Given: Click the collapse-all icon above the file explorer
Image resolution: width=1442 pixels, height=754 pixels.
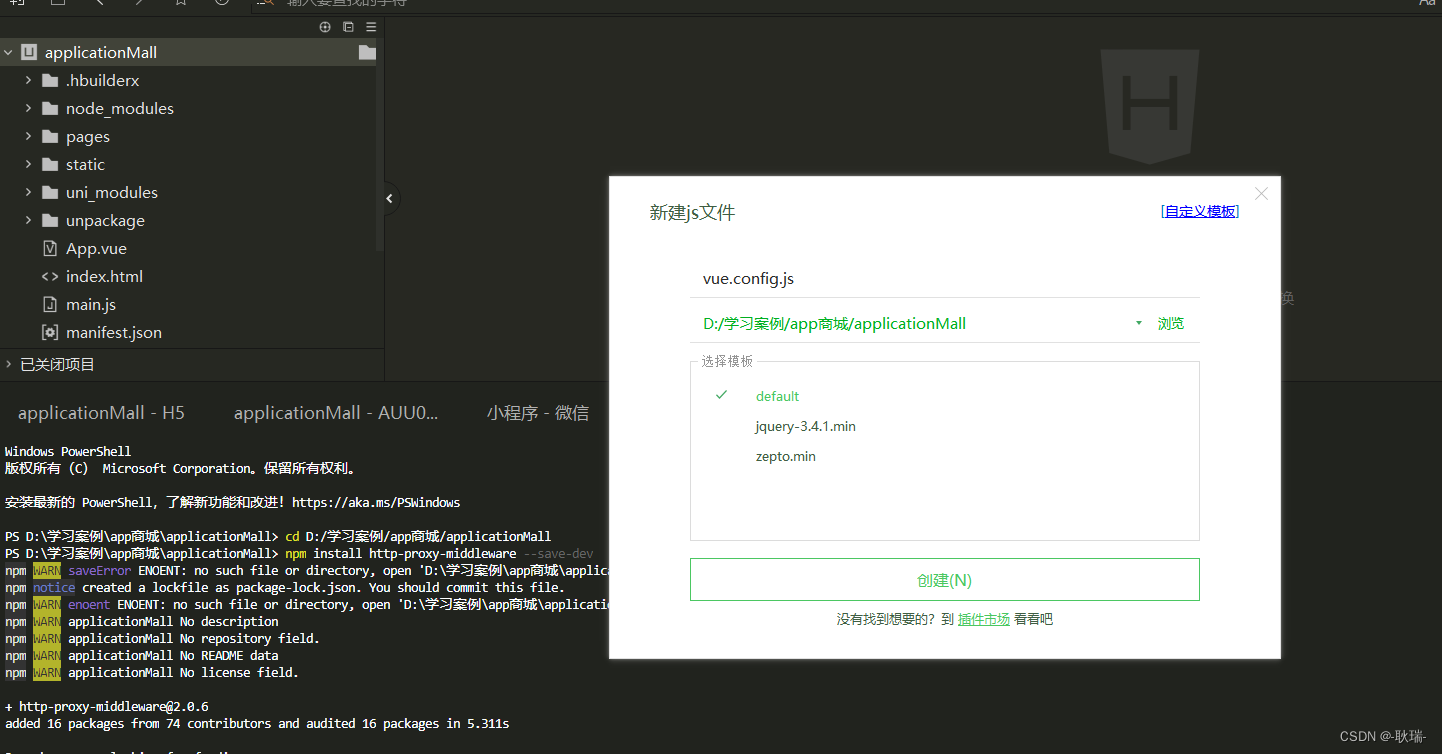Looking at the screenshot, I should (347, 27).
